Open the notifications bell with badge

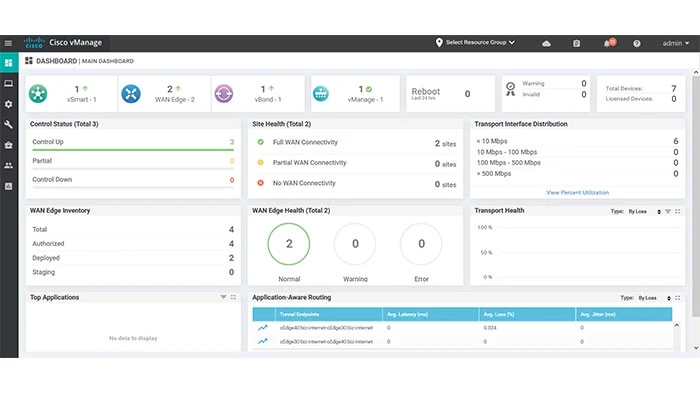pos(609,43)
